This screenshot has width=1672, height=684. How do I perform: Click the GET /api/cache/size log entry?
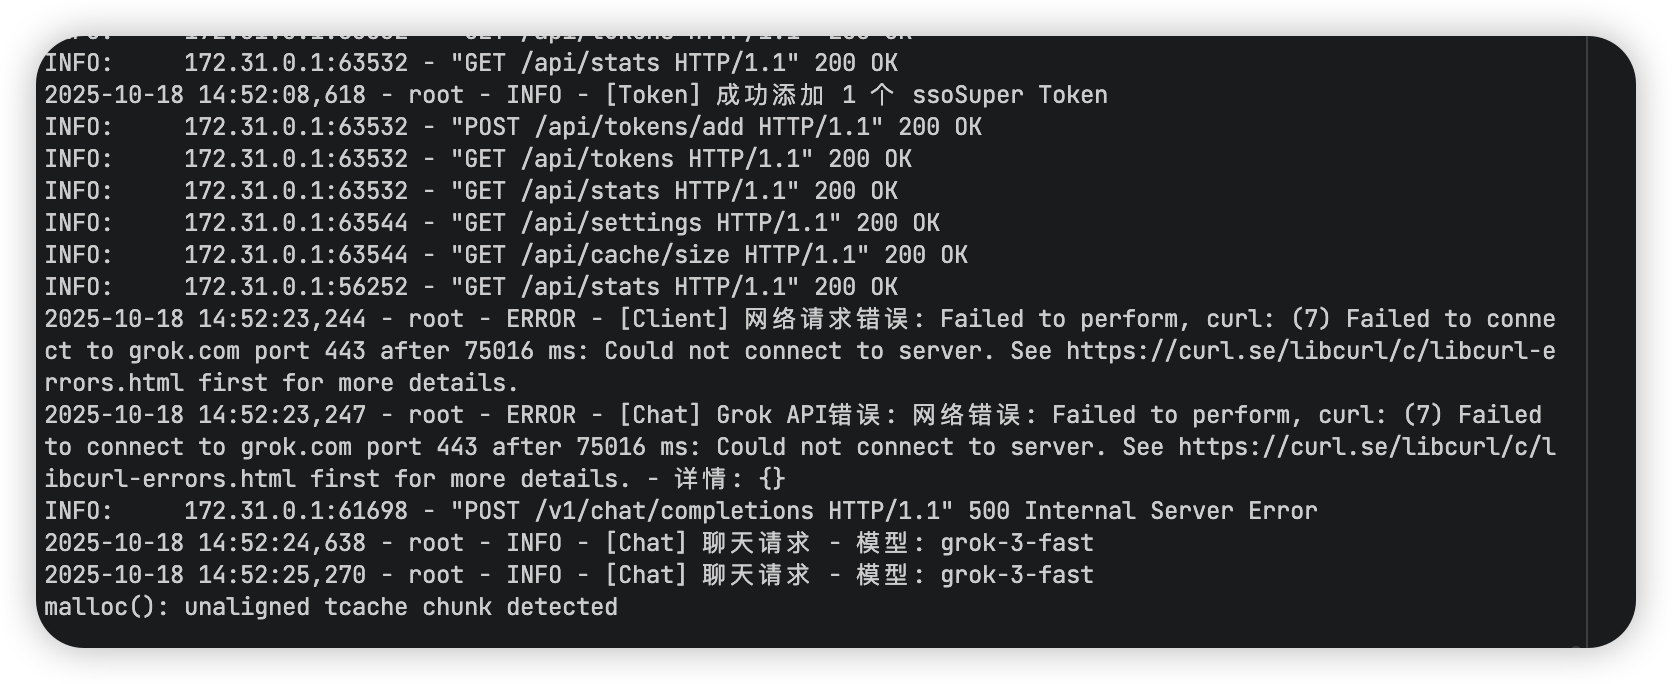(506, 255)
